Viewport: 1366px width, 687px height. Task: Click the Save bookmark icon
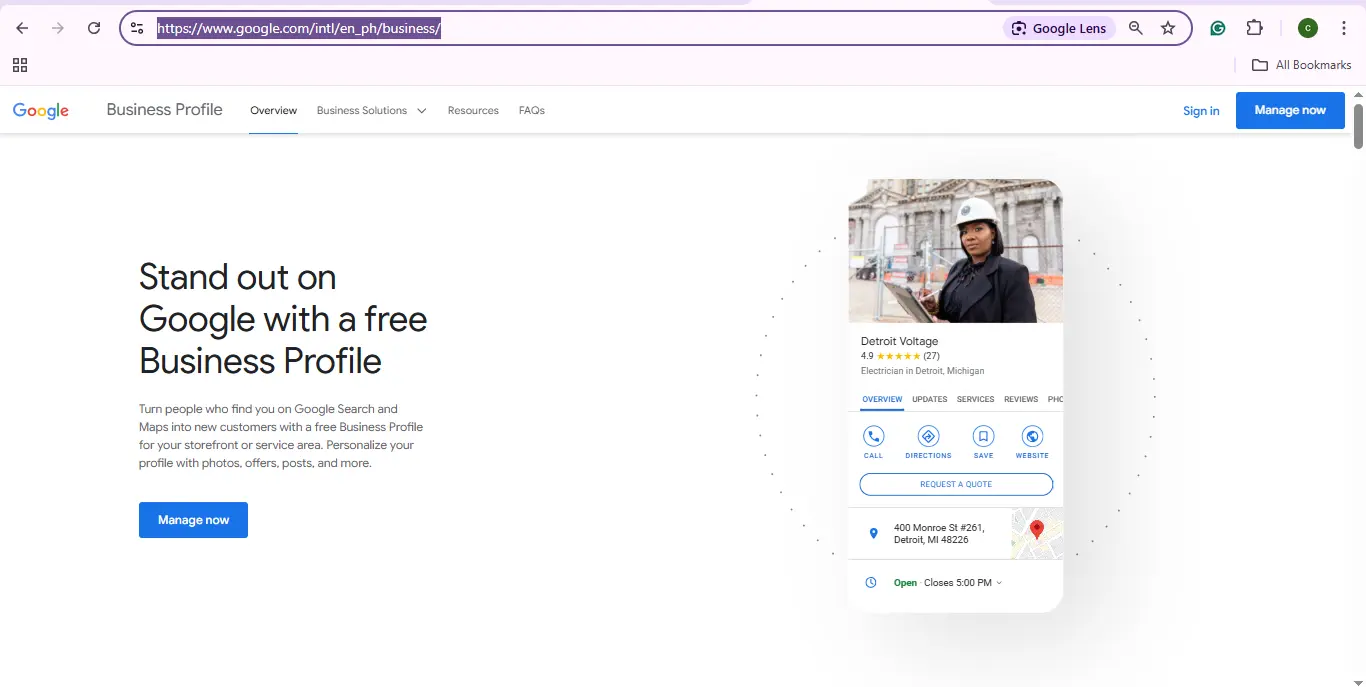[x=984, y=436]
